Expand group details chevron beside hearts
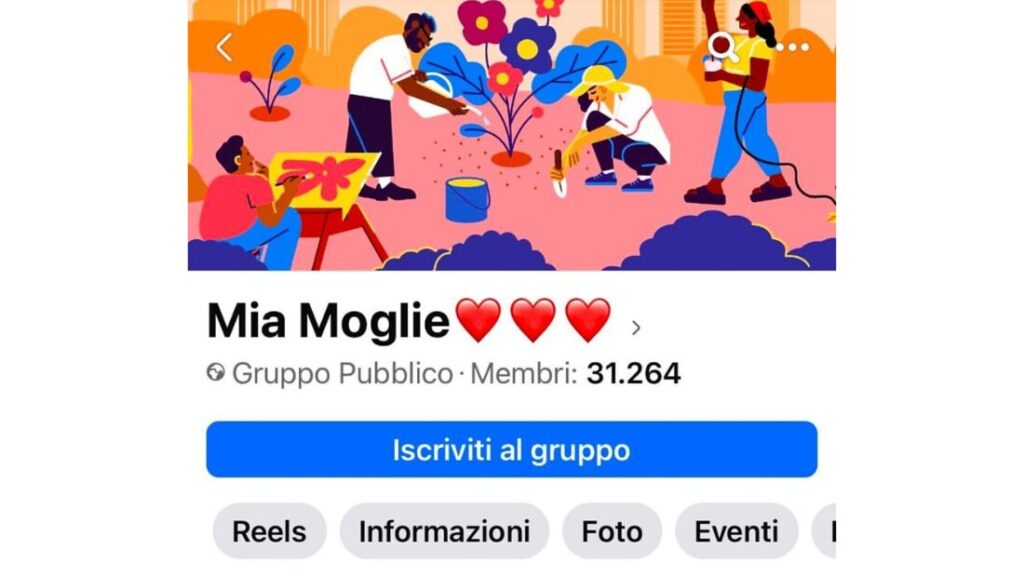The image size is (1024, 576). 636,328
